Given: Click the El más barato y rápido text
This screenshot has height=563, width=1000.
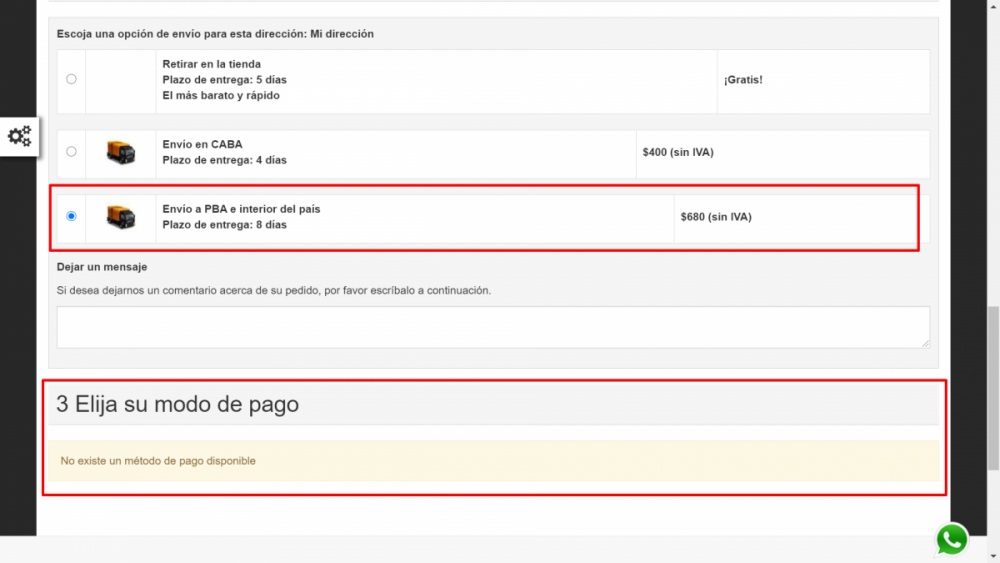Looking at the screenshot, I should click(x=221, y=96).
